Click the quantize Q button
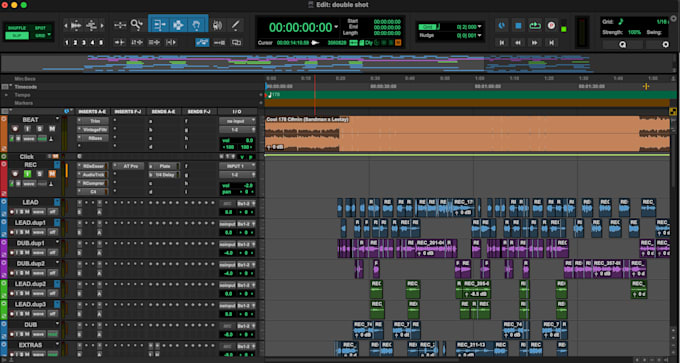This screenshot has width=680, height=363. click(x=622, y=44)
